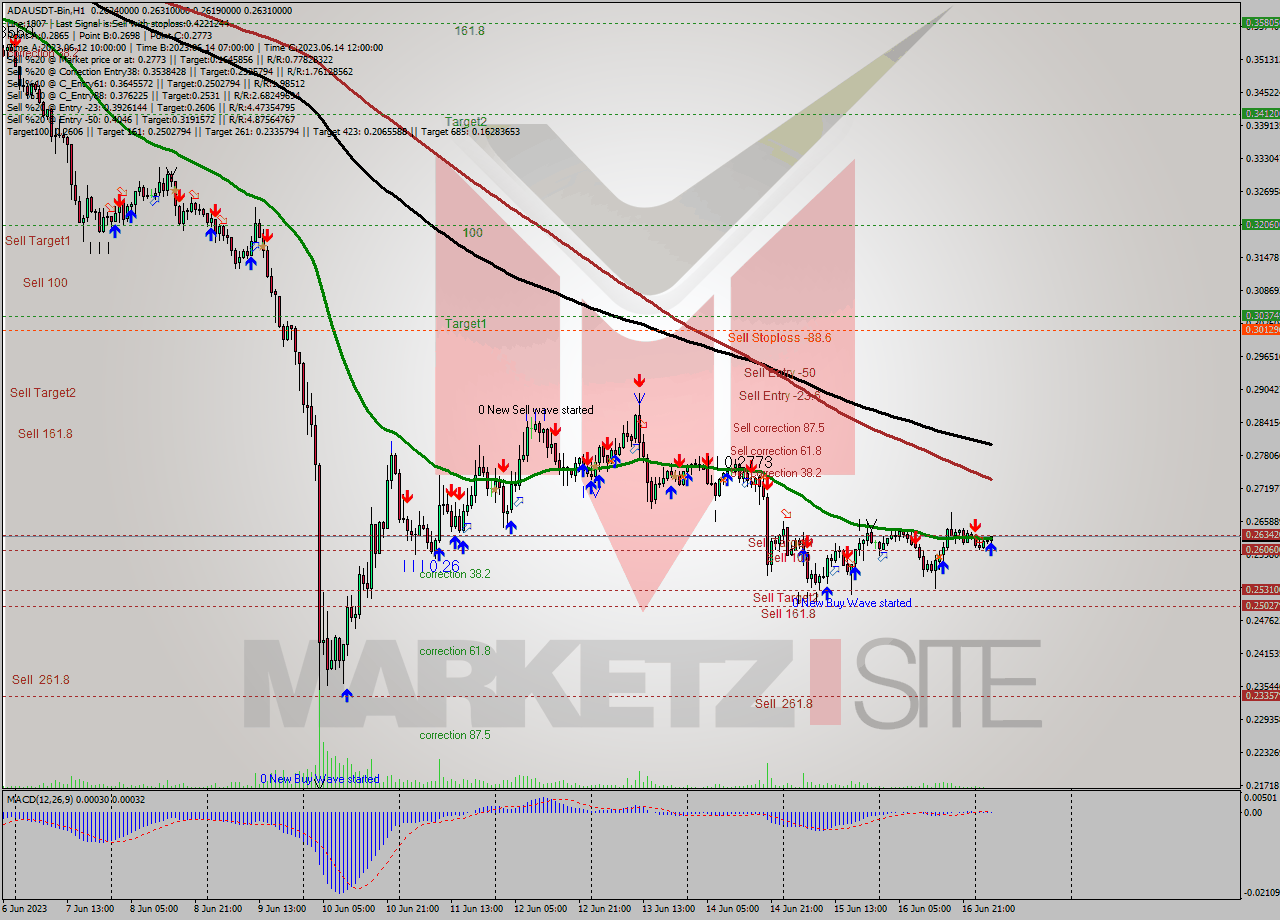The height and width of the screenshot is (920, 1280).
Task: Click the red 0.26342 current price tag
Action: [x=1260, y=535]
